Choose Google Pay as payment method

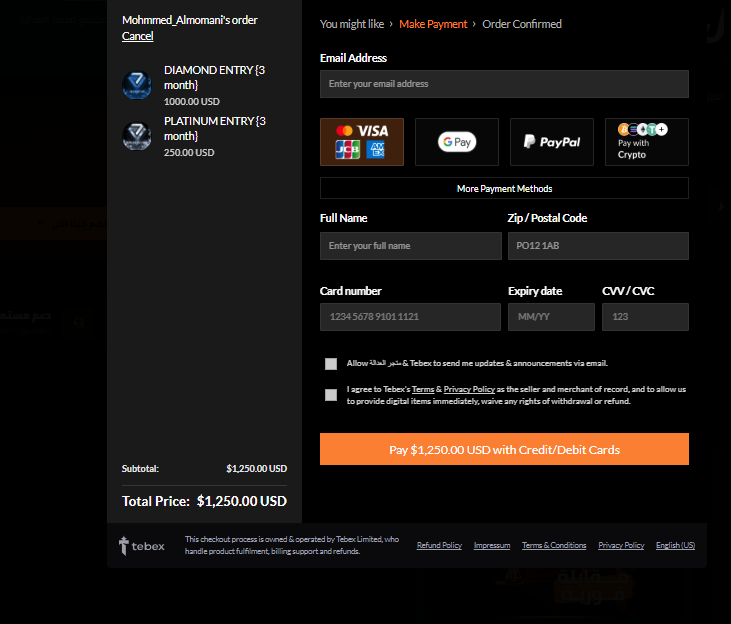point(457,142)
